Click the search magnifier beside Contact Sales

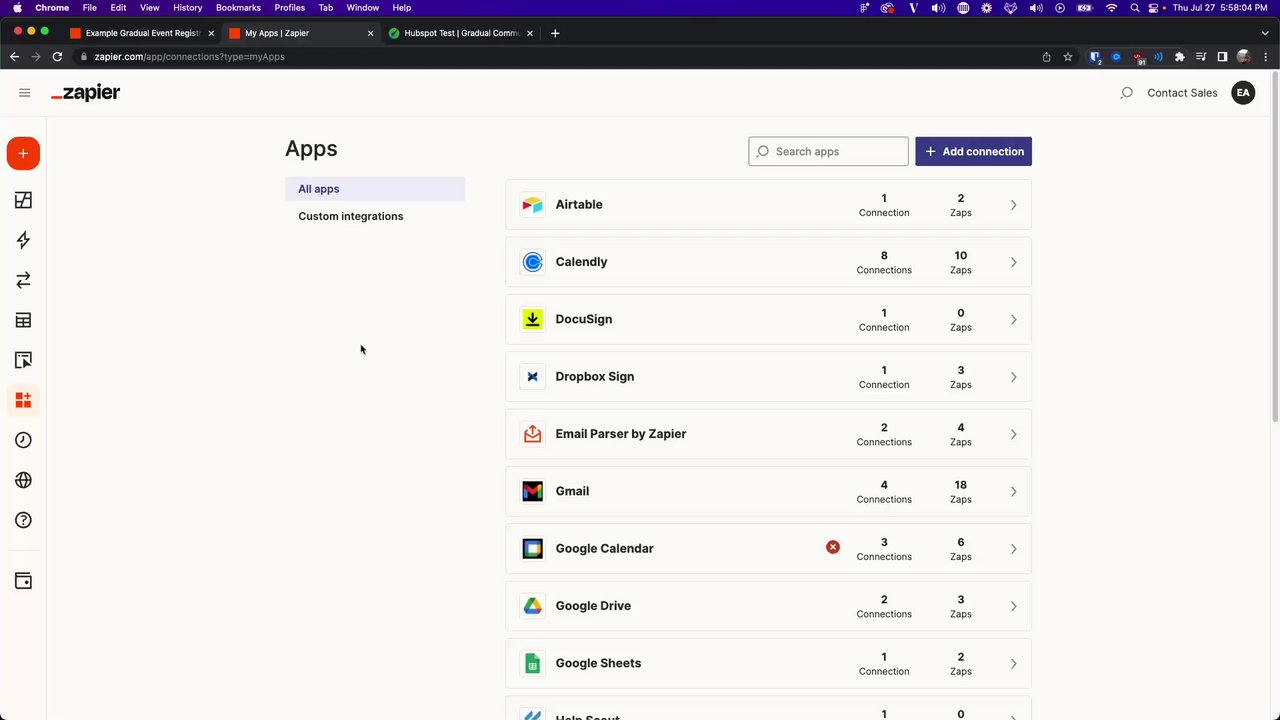(x=1127, y=93)
